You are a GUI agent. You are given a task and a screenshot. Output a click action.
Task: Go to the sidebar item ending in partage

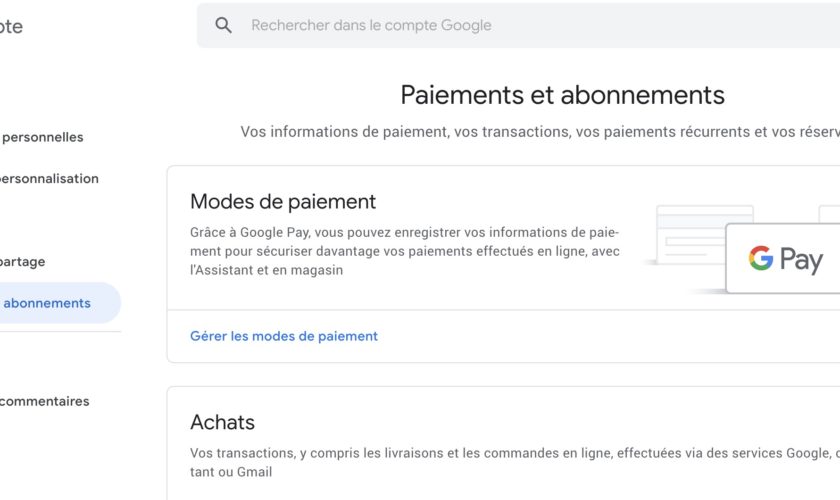pyautogui.click(x=22, y=262)
